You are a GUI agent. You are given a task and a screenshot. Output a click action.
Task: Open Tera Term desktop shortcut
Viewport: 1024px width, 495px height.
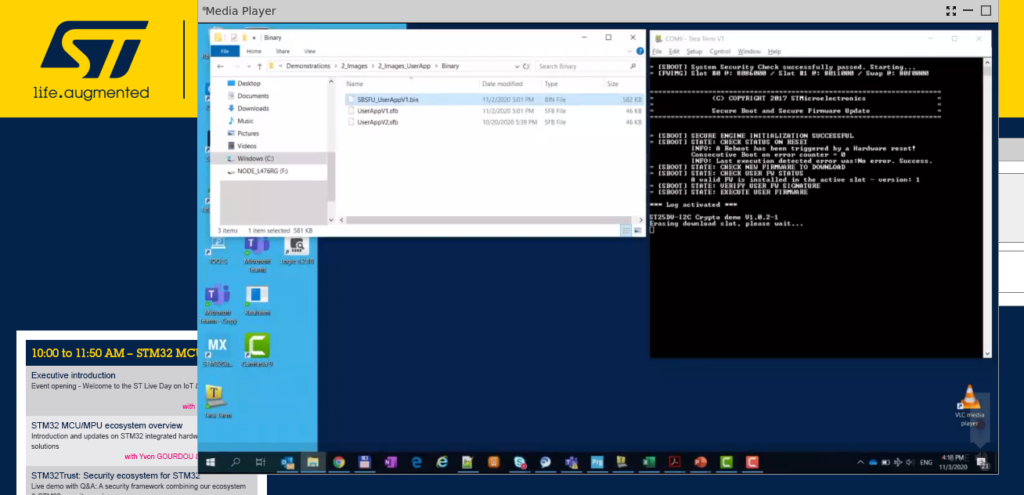(x=216, y=401)
